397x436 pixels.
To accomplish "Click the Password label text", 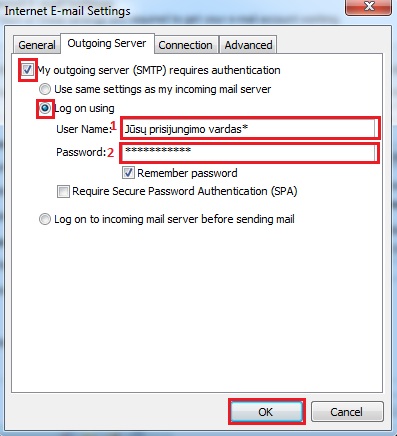I will click(81, 152).
